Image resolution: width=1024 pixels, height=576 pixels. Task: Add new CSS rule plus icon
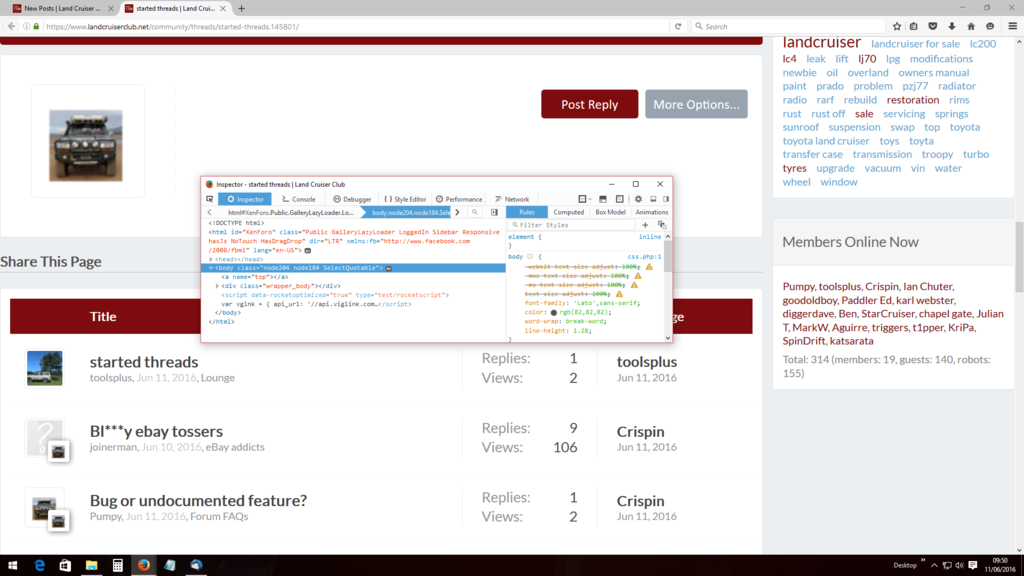click(645, 225)
